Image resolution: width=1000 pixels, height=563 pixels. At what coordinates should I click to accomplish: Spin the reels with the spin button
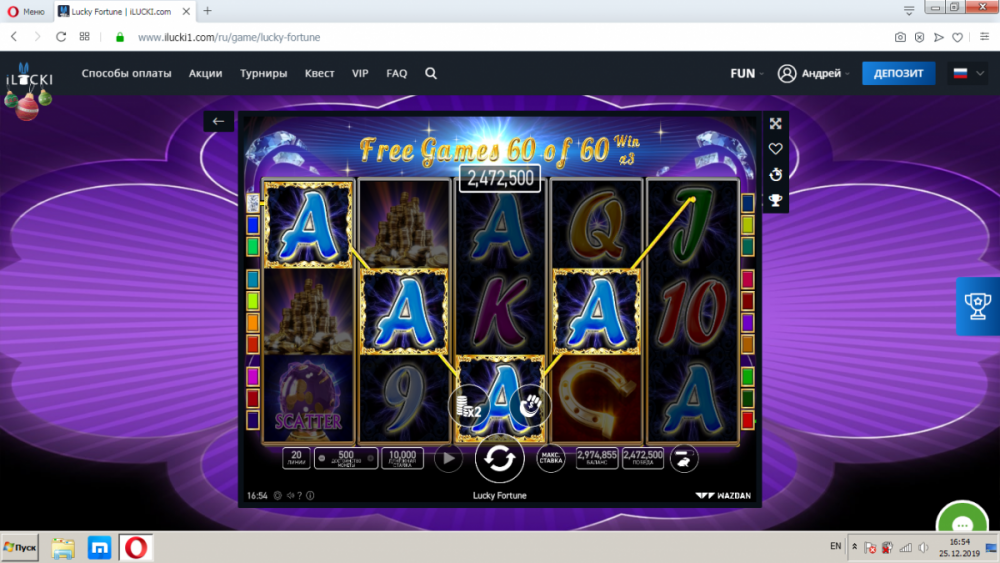pos(499,458)
